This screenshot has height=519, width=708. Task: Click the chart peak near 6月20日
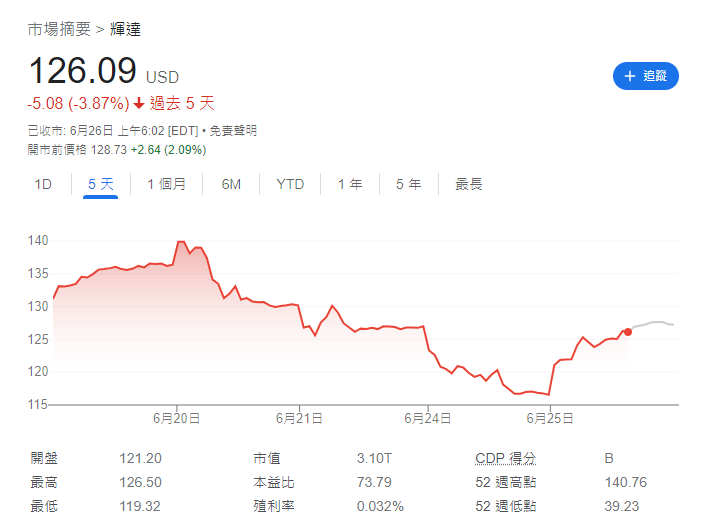click(181, 242)
